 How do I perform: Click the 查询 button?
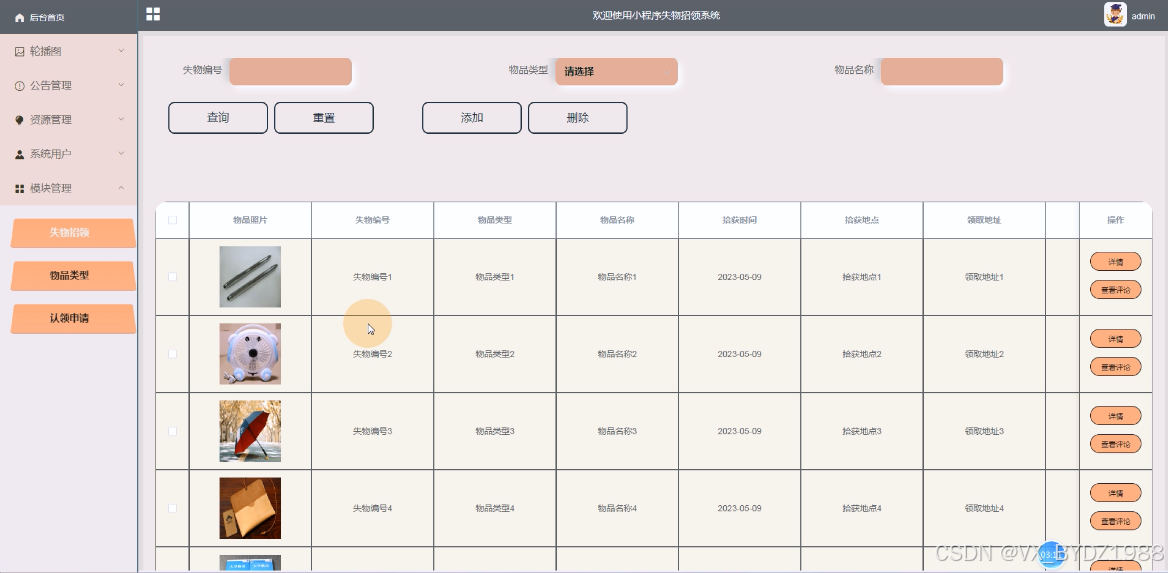pos(218,118)
